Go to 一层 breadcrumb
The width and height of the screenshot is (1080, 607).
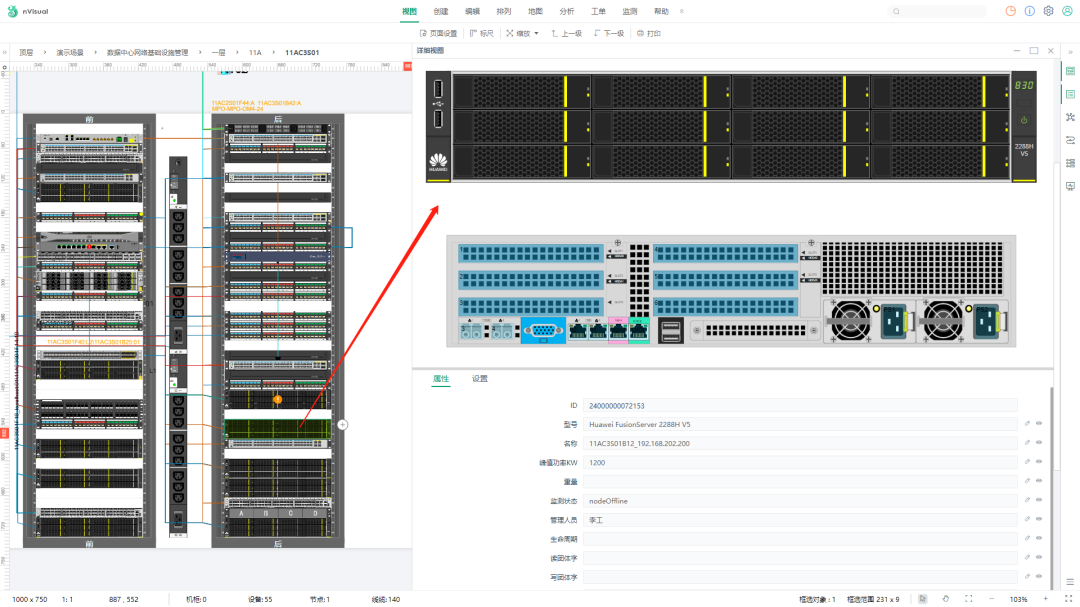coord(218,52)
